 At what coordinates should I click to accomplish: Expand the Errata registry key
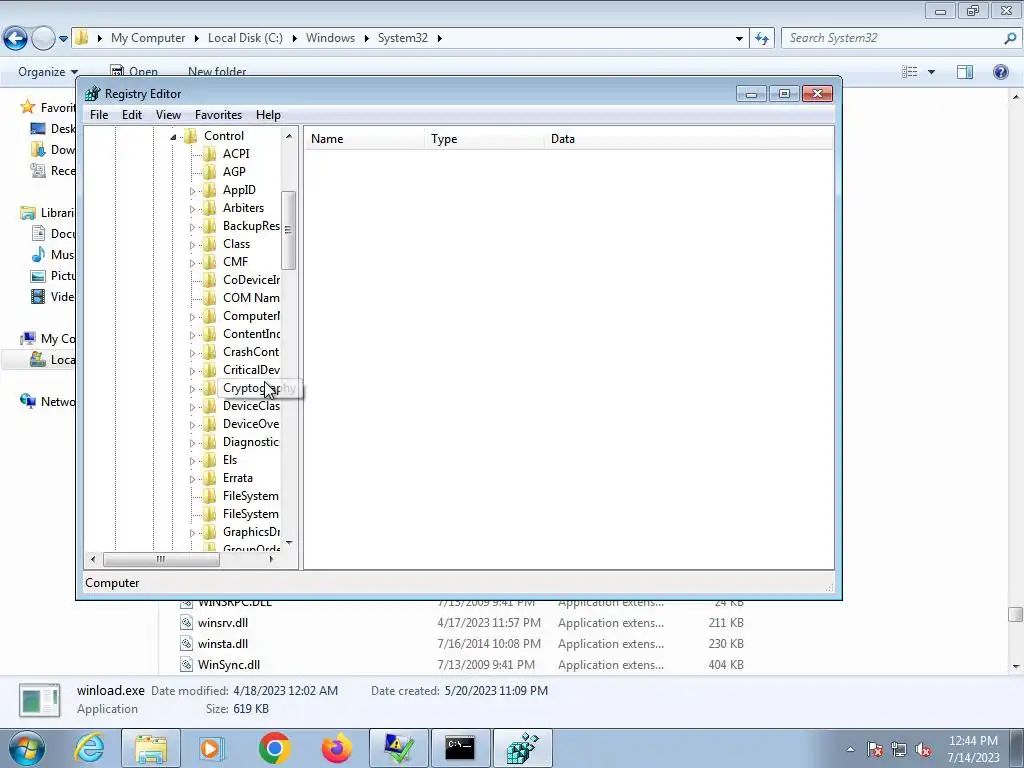point(192,479)
